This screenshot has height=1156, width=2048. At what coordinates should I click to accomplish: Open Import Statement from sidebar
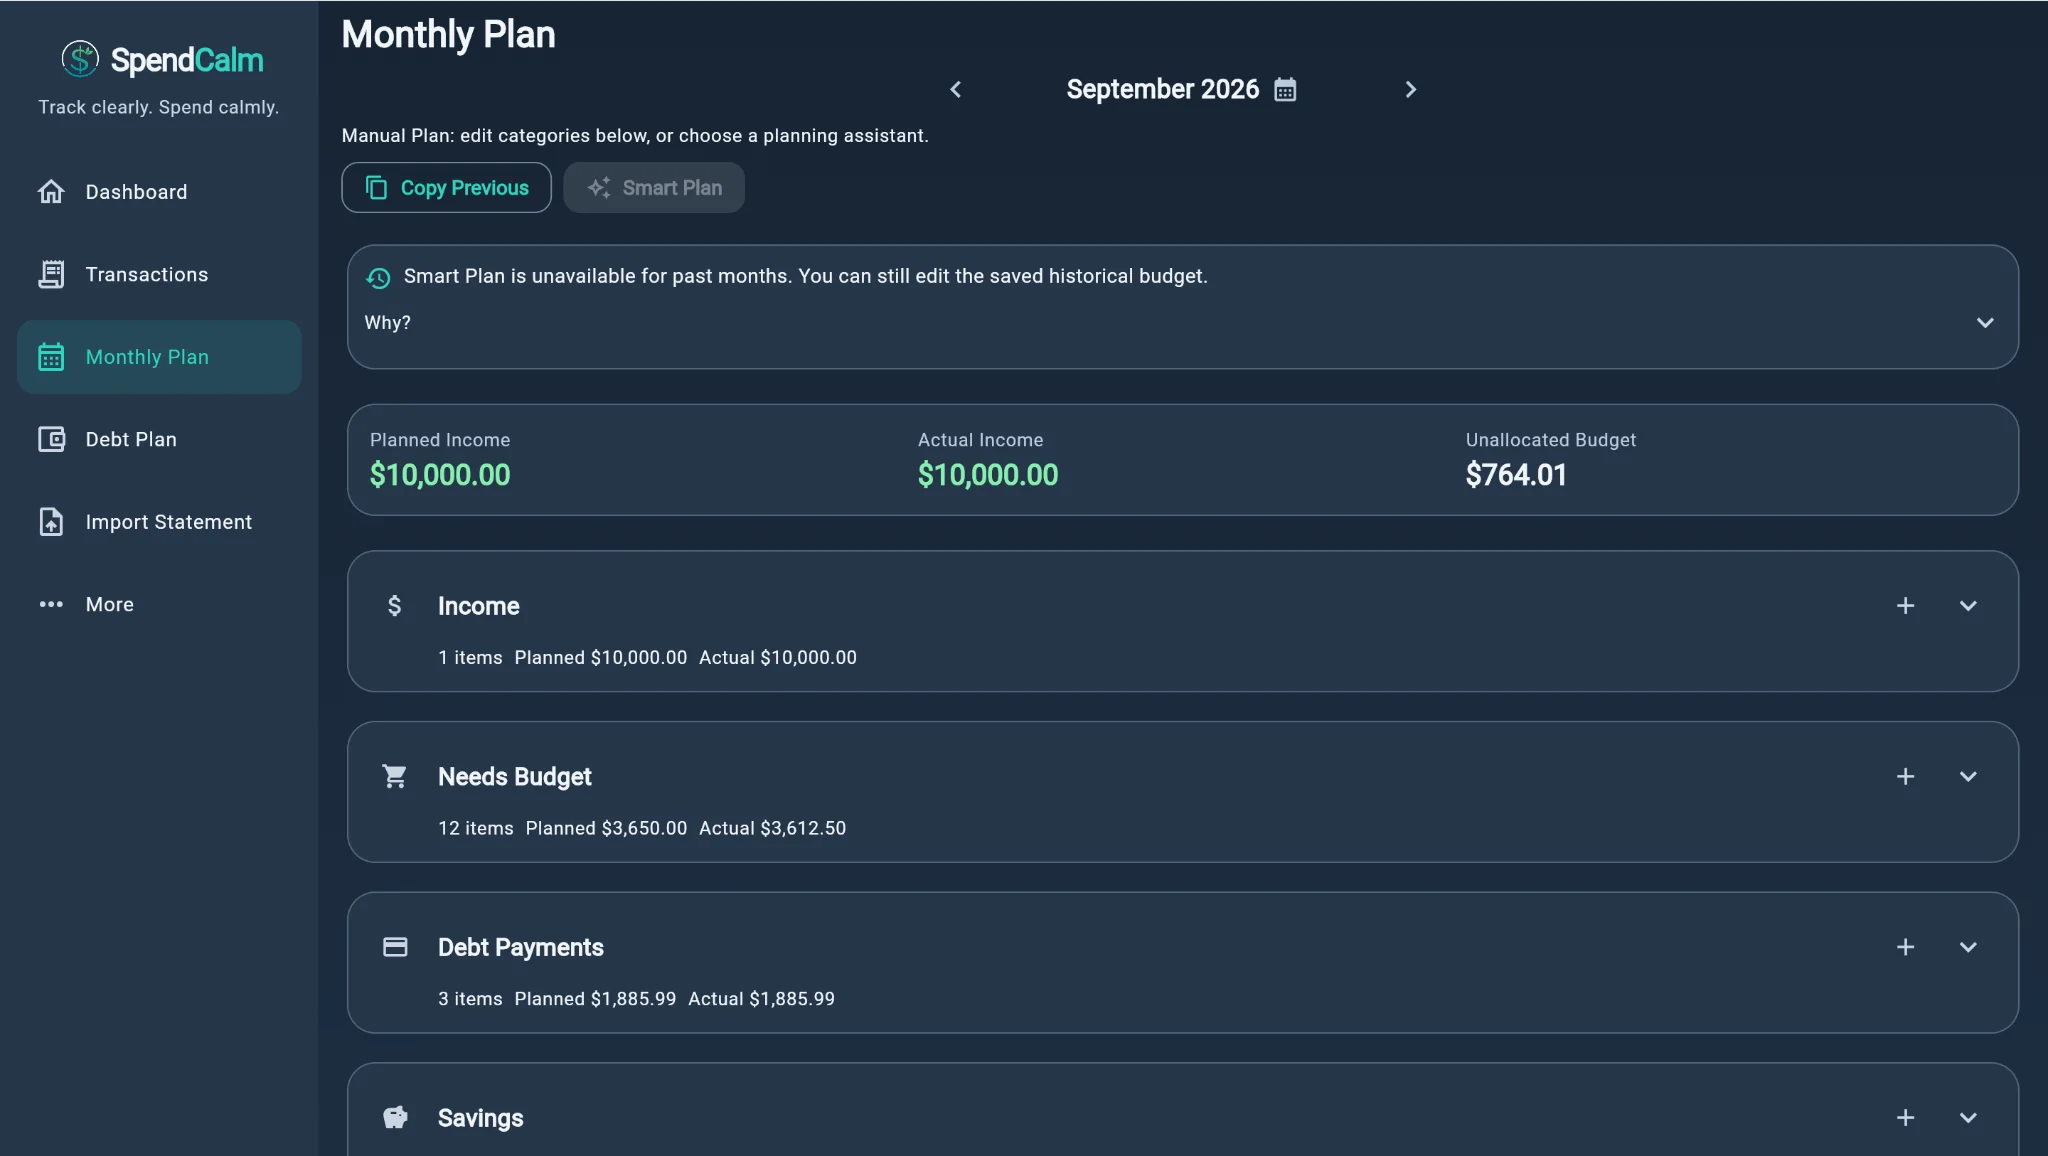159,522
